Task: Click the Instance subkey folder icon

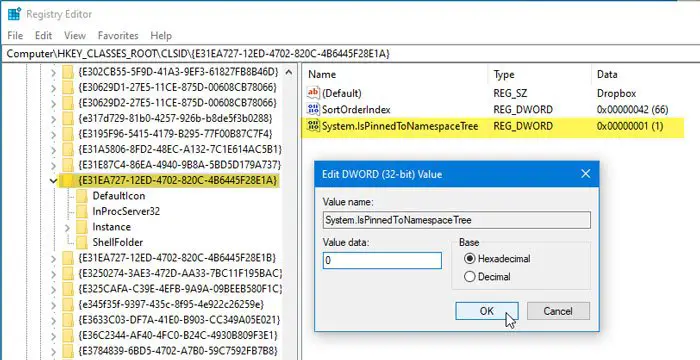Action: (82, 227)
